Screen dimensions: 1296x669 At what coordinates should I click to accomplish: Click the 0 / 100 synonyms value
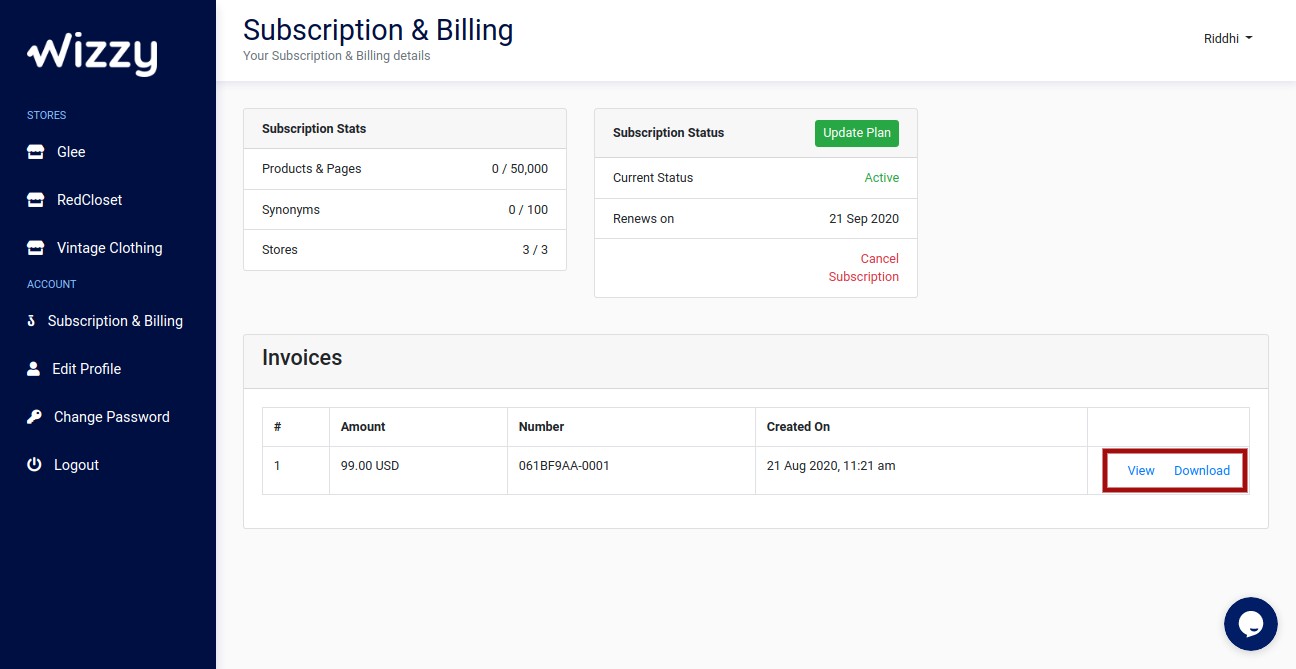point(528,210)
